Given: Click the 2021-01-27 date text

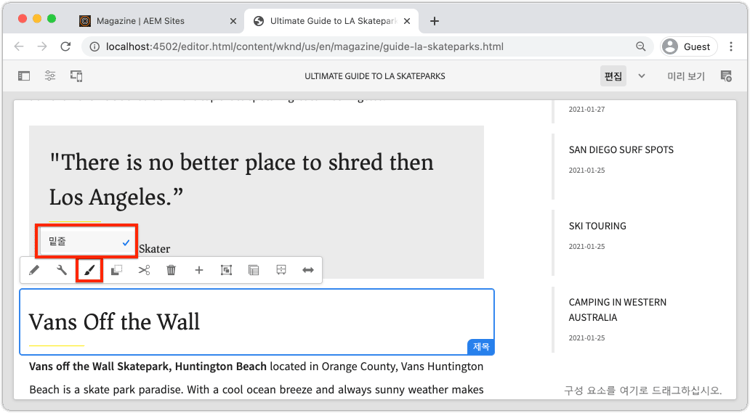Looking at the screenshot, I should [586, 109].
